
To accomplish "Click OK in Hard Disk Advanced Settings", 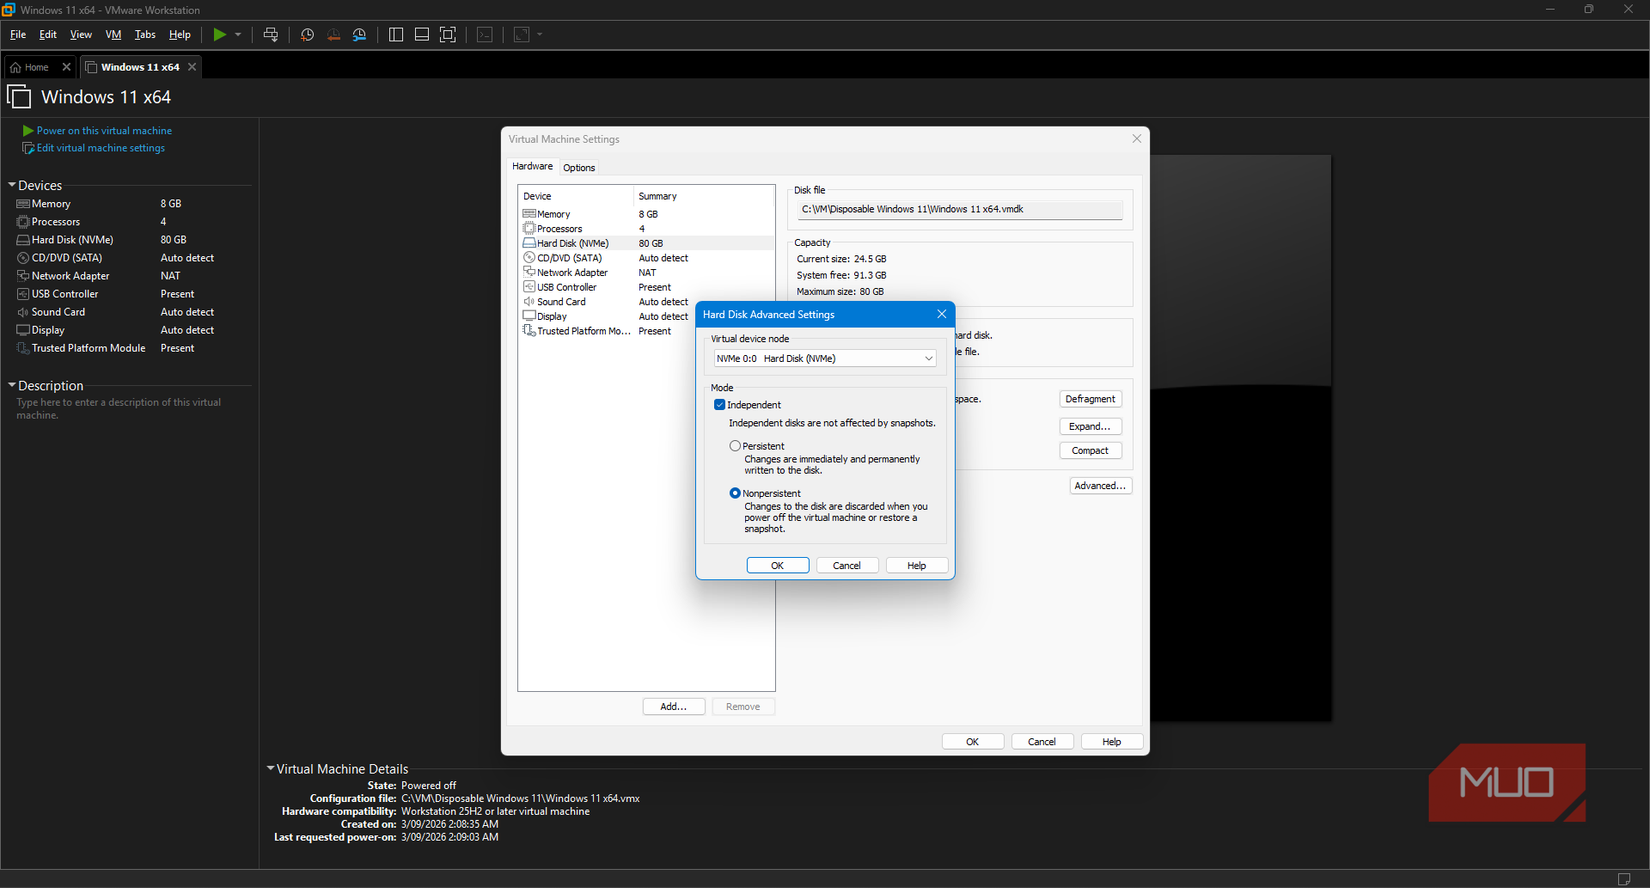I will 777,565.
